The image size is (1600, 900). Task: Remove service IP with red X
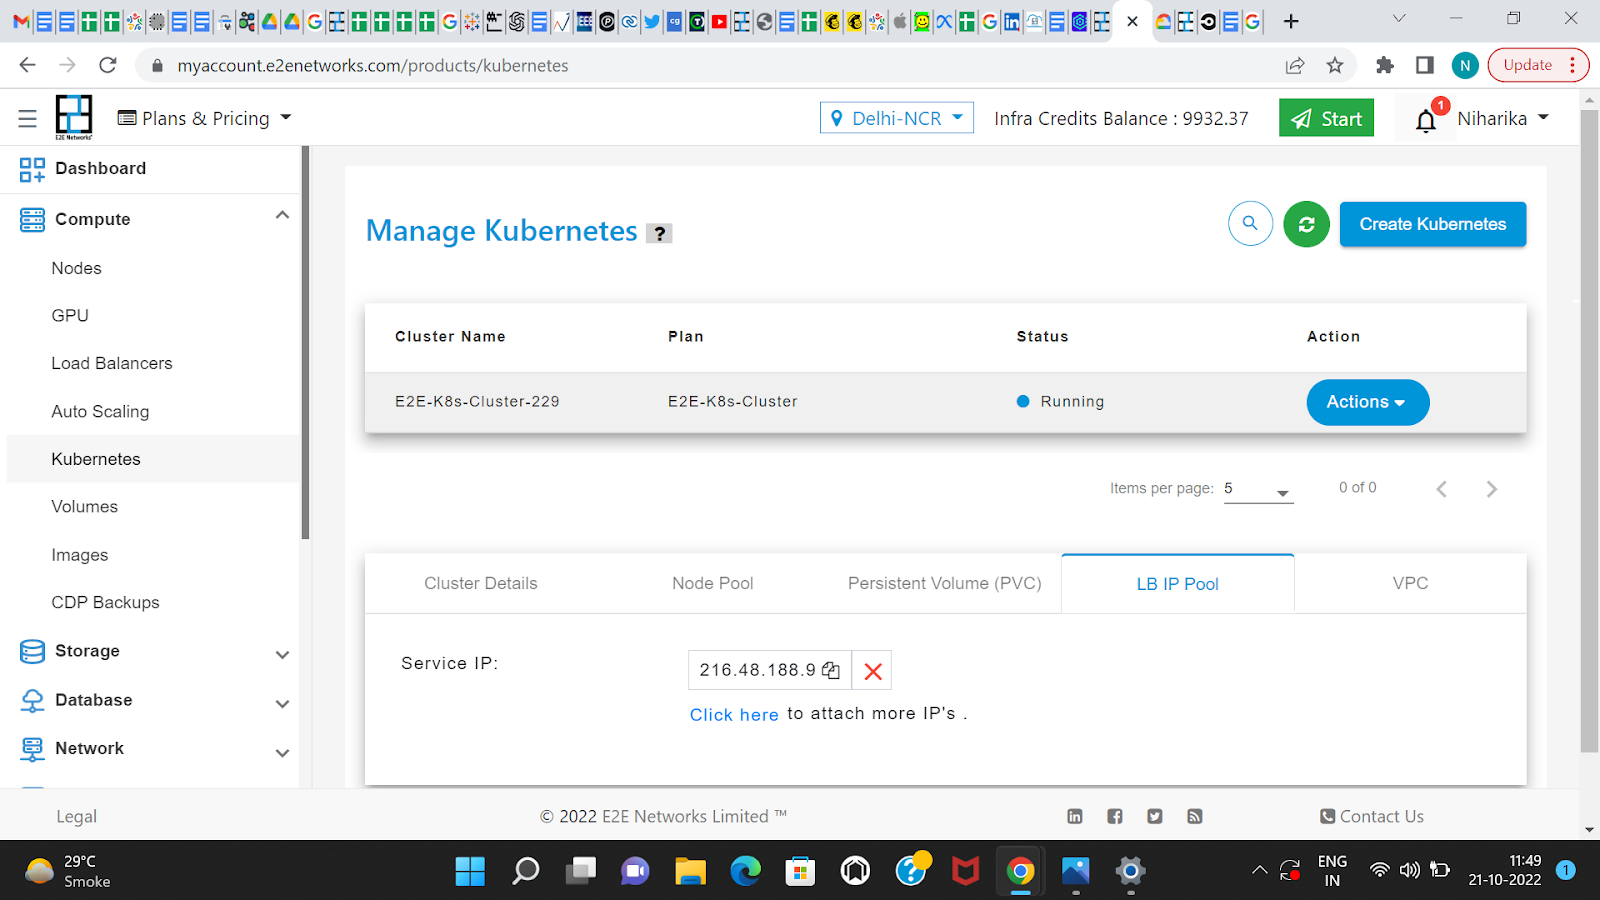(x=872, y=670)
